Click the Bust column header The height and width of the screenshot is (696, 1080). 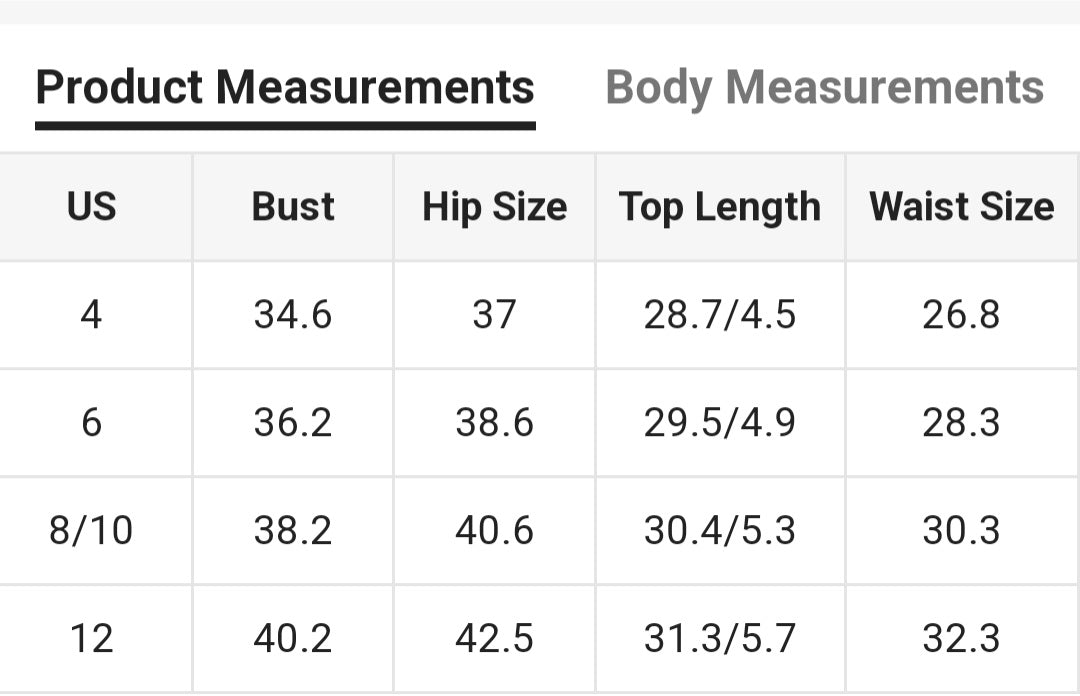[293, 207]
